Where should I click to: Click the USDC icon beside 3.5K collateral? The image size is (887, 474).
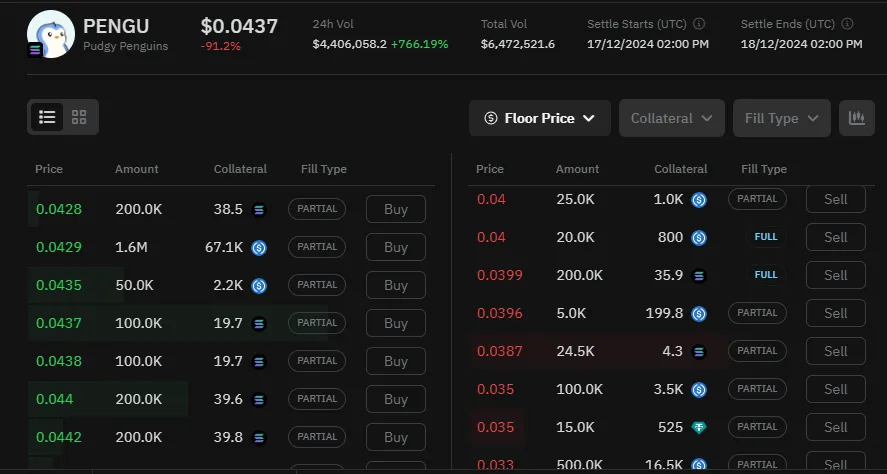(699, 389)
